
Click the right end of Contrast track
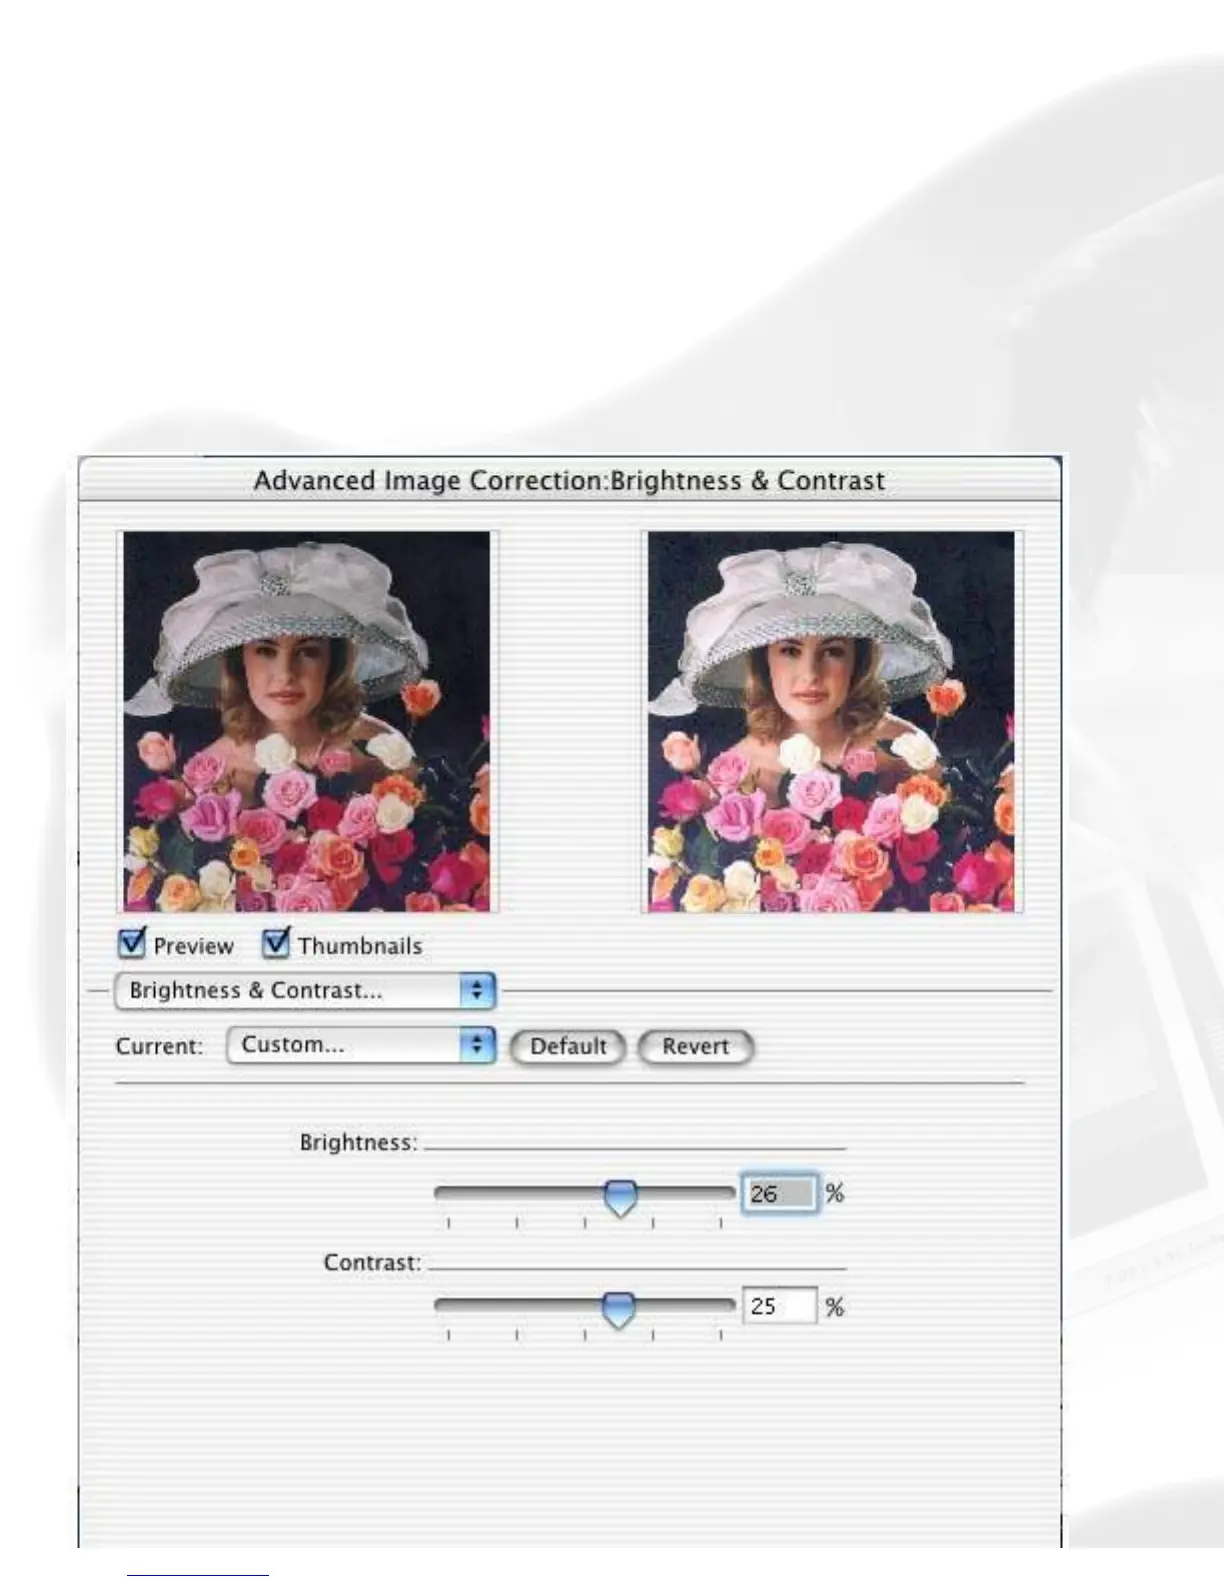point(729,1304)
